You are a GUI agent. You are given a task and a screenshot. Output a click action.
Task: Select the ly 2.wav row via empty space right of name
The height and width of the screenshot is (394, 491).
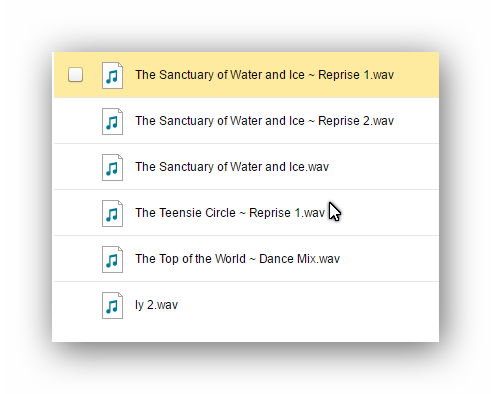click(x=308, y=305)
